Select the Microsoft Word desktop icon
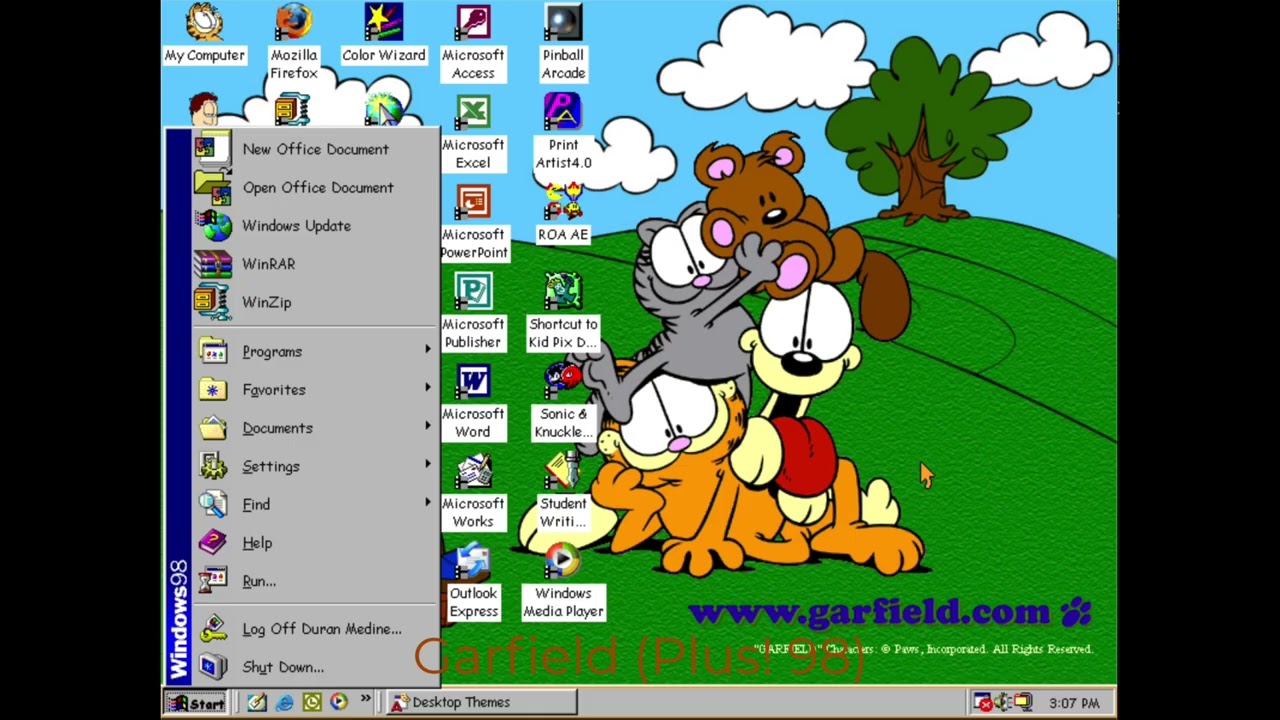 [473, 403]
